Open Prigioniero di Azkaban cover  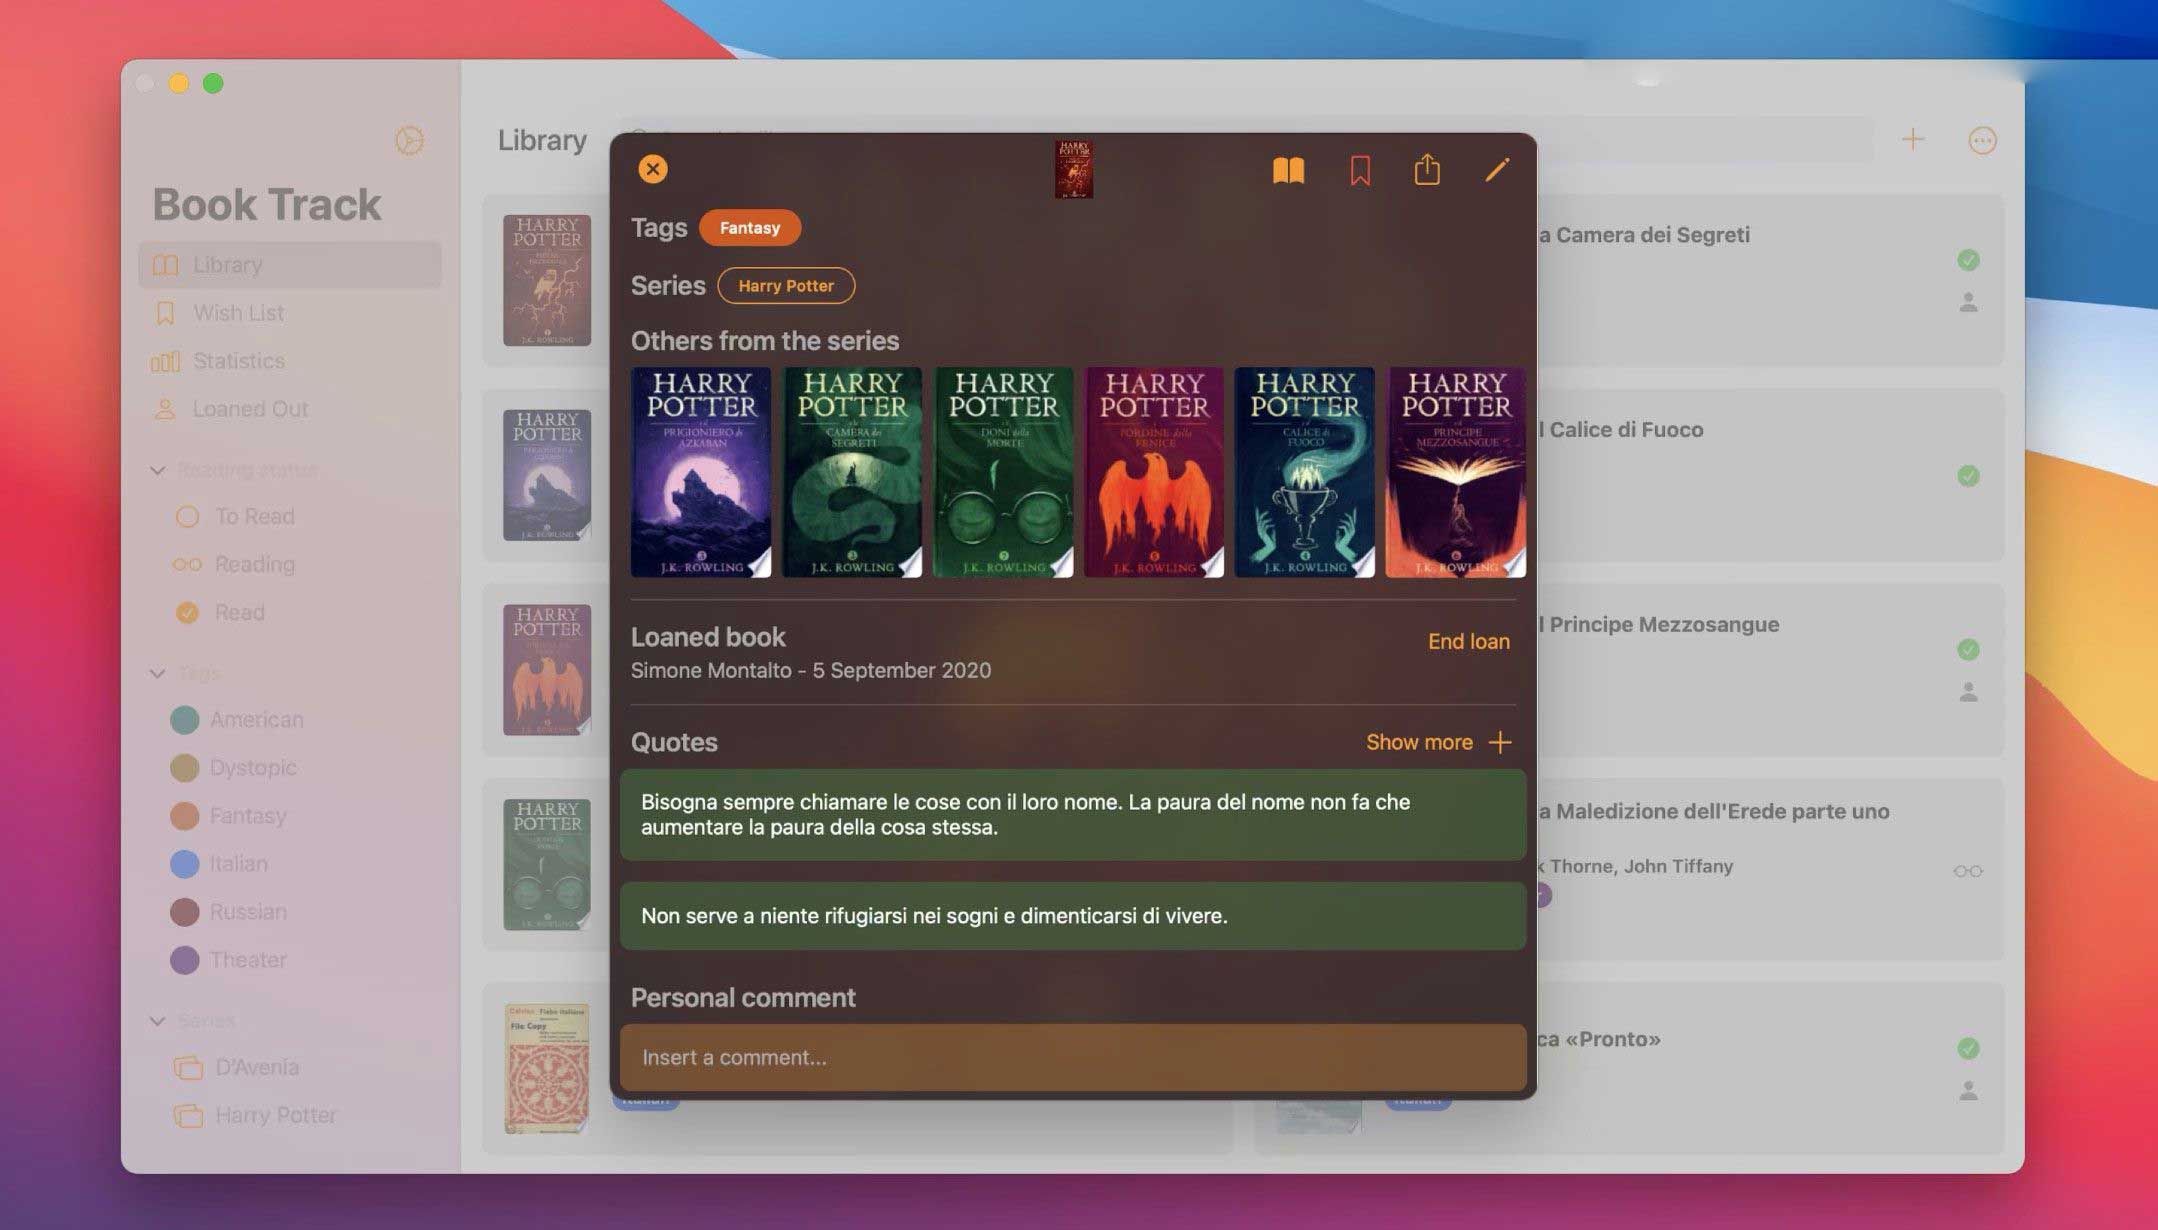point(701,472)
